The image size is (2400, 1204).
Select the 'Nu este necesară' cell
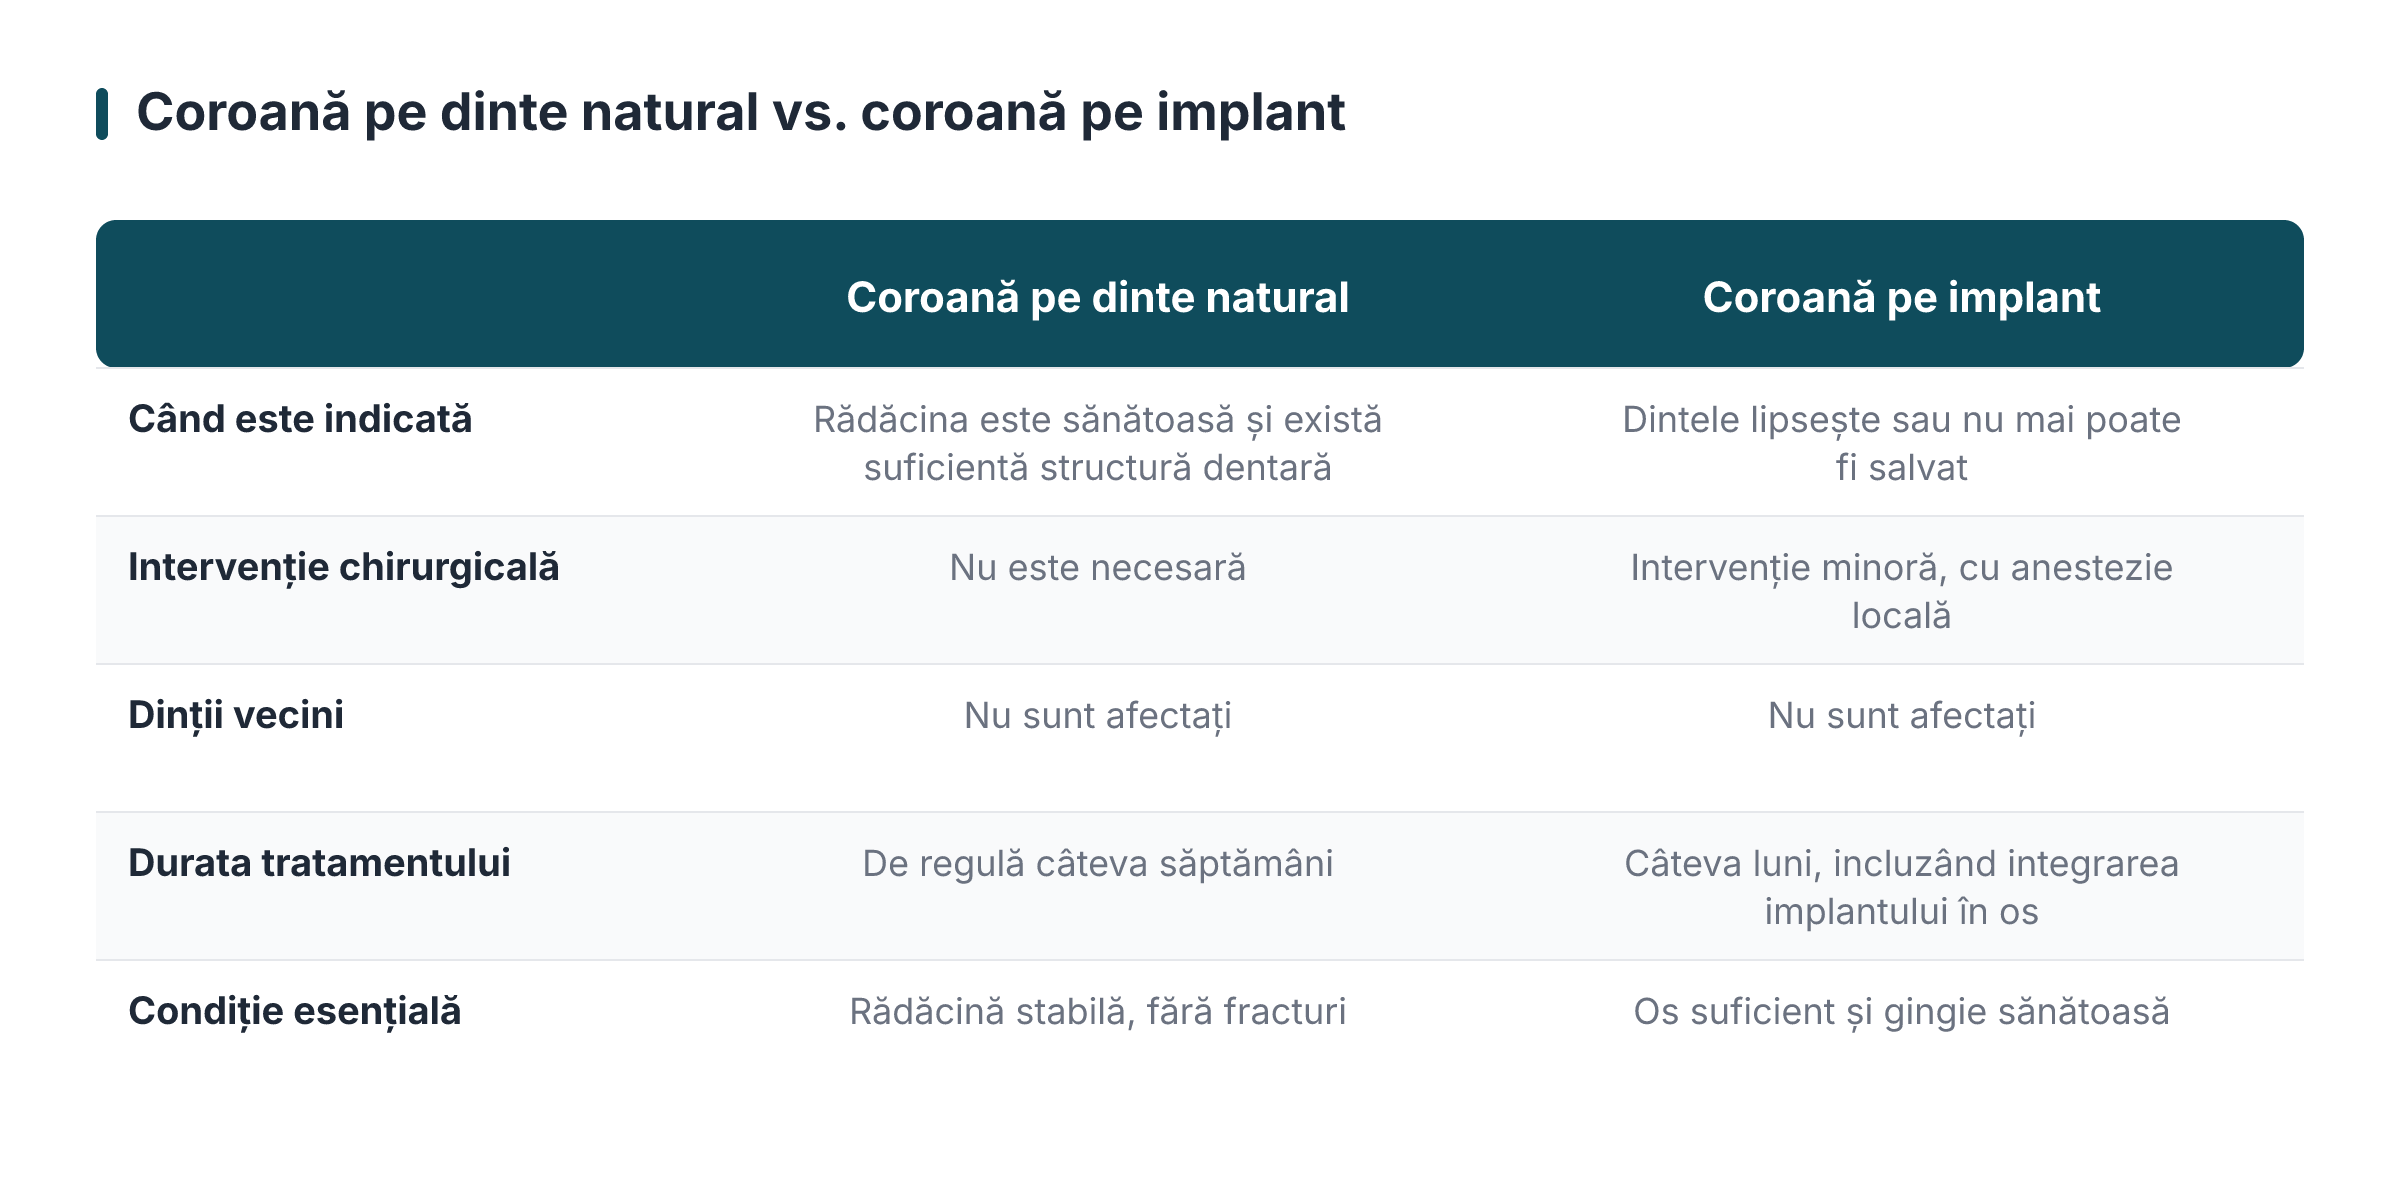coord(1098,568)
